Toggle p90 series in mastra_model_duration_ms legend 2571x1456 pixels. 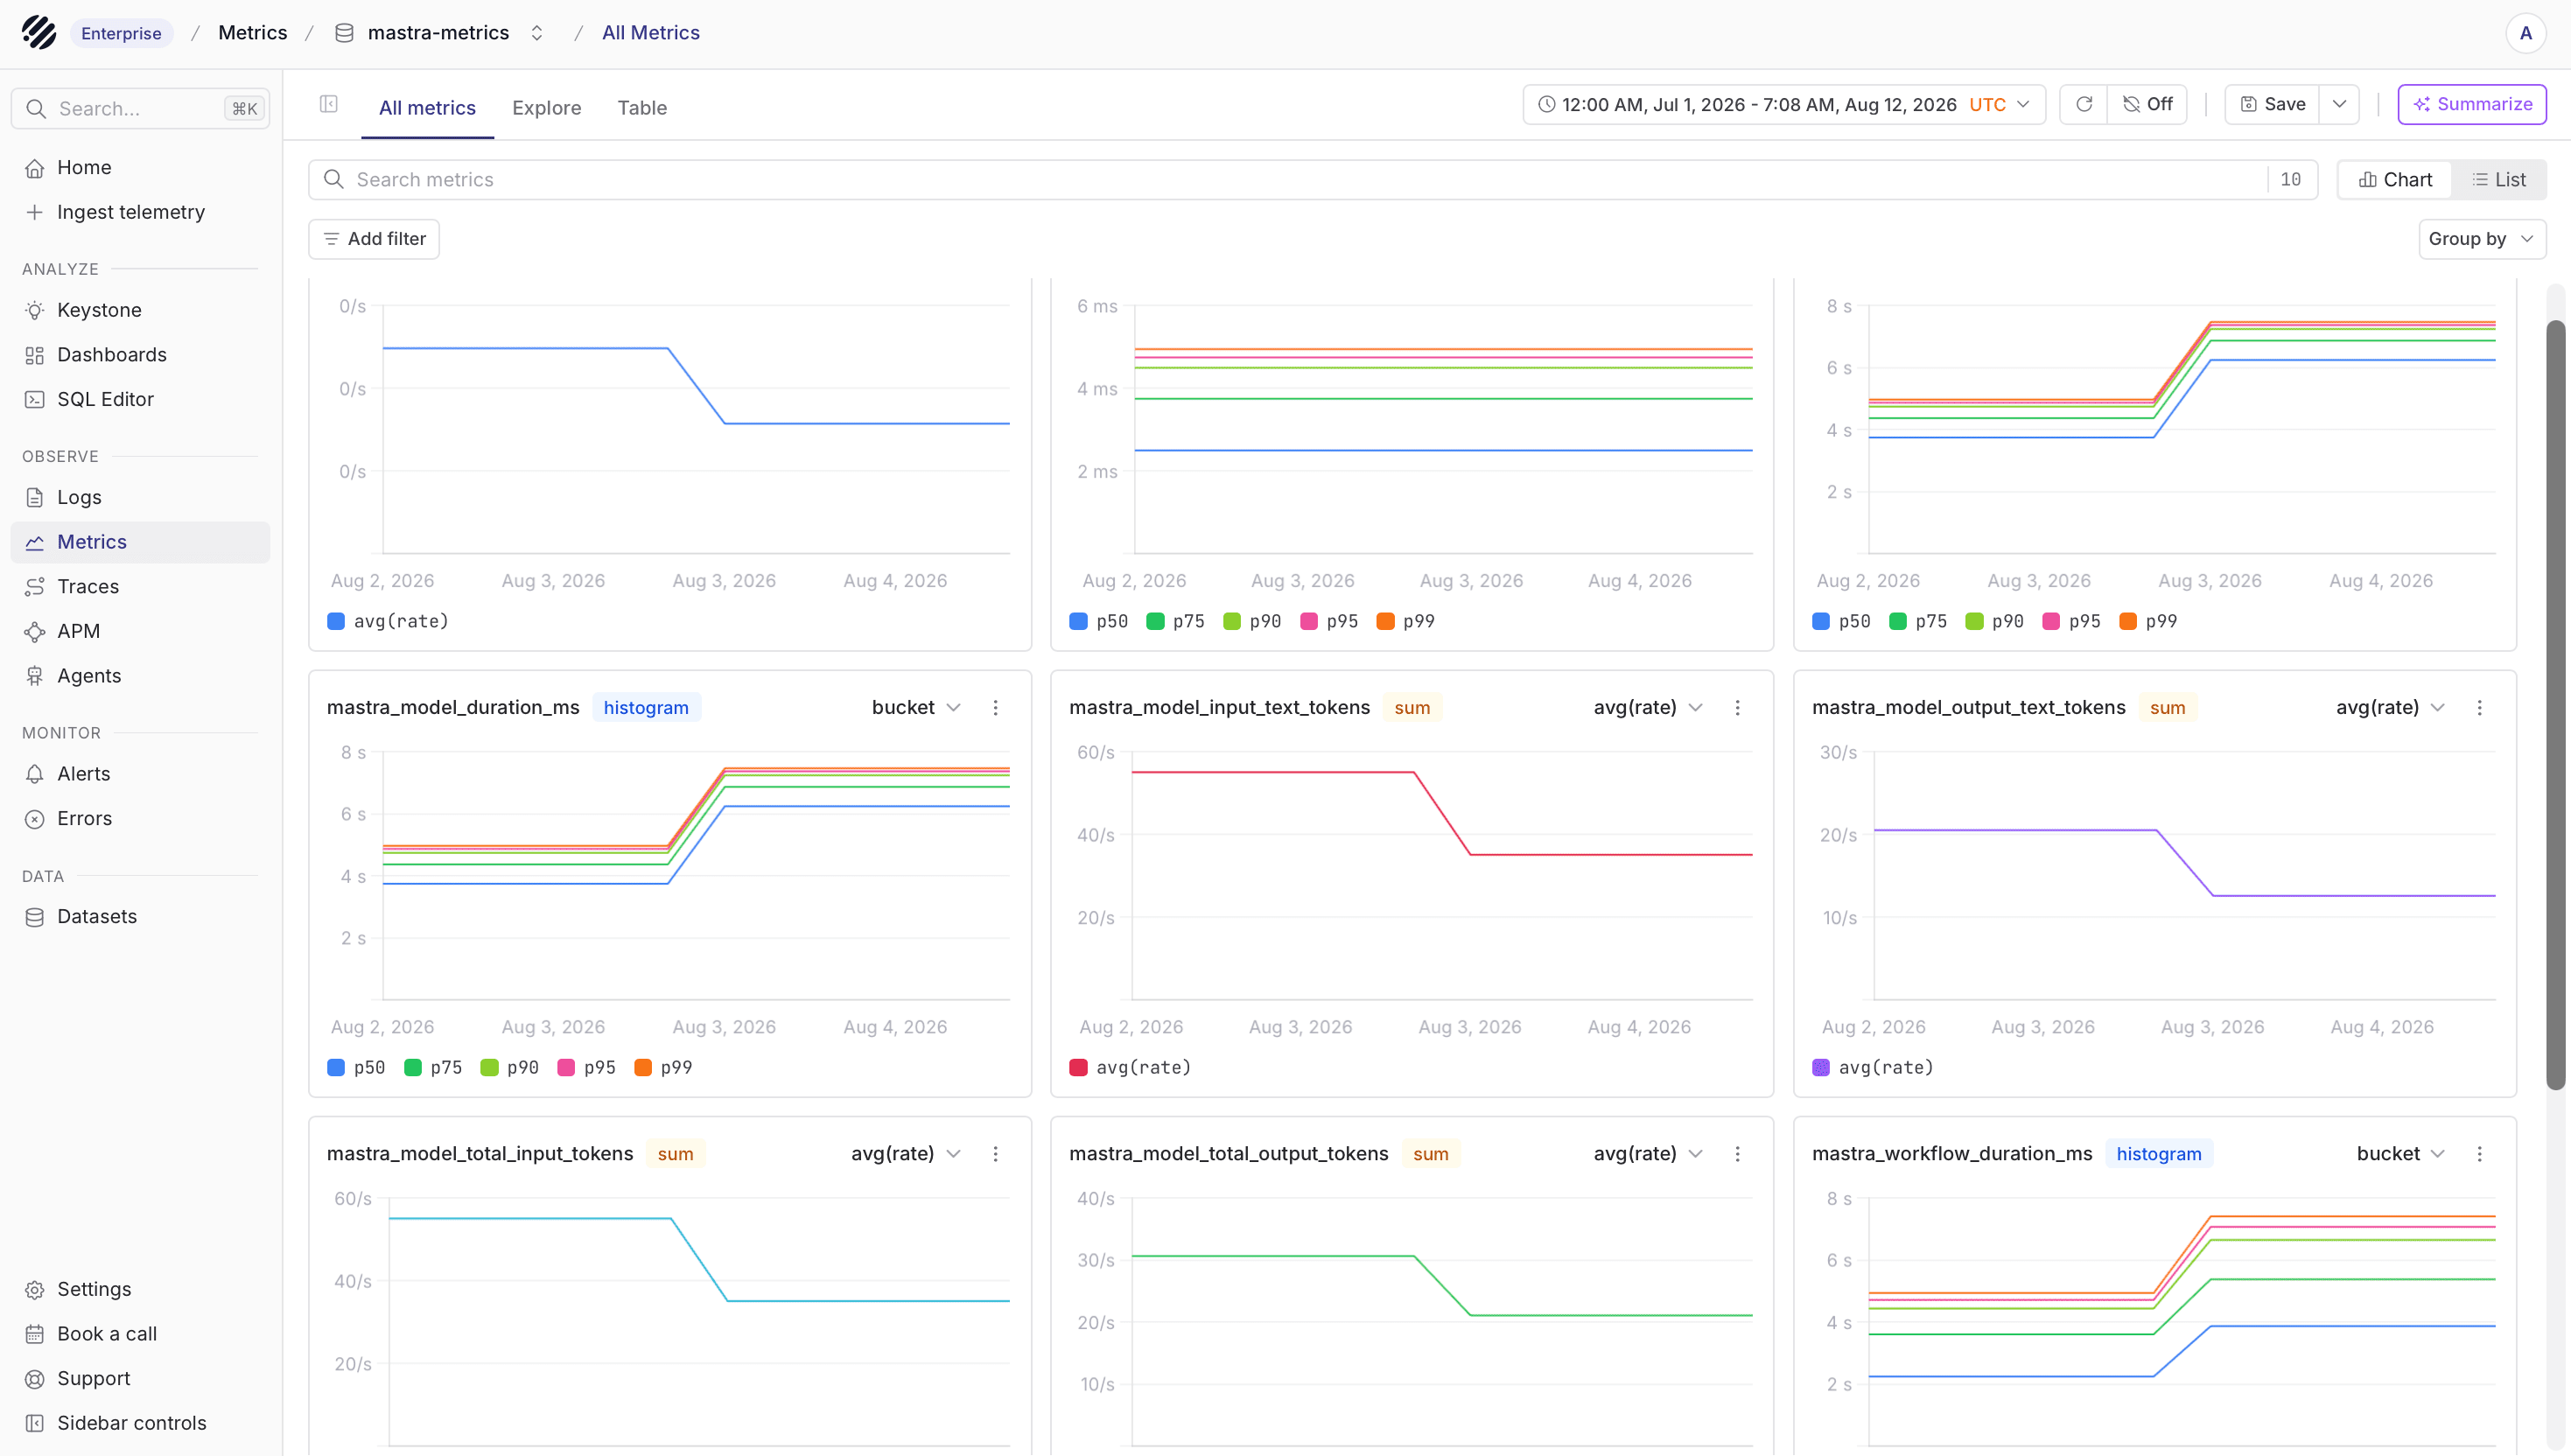(510, 1068)
